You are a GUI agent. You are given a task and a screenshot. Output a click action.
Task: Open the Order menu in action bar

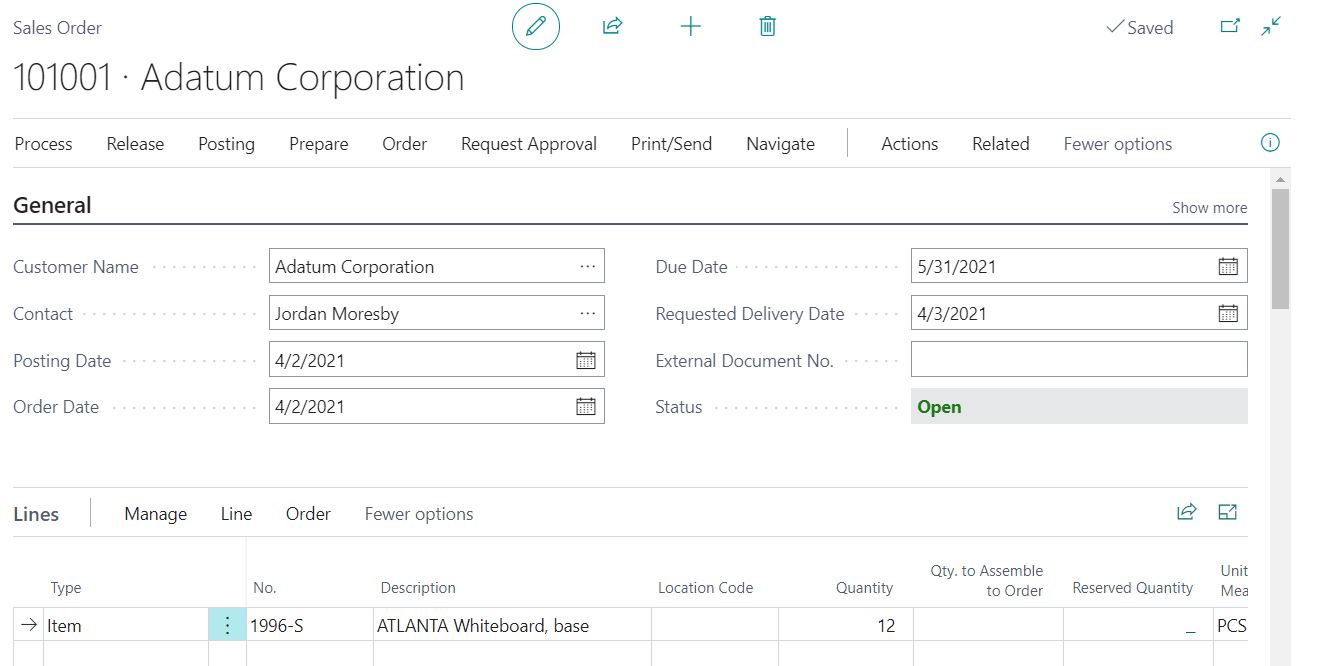tap(405, 144)
